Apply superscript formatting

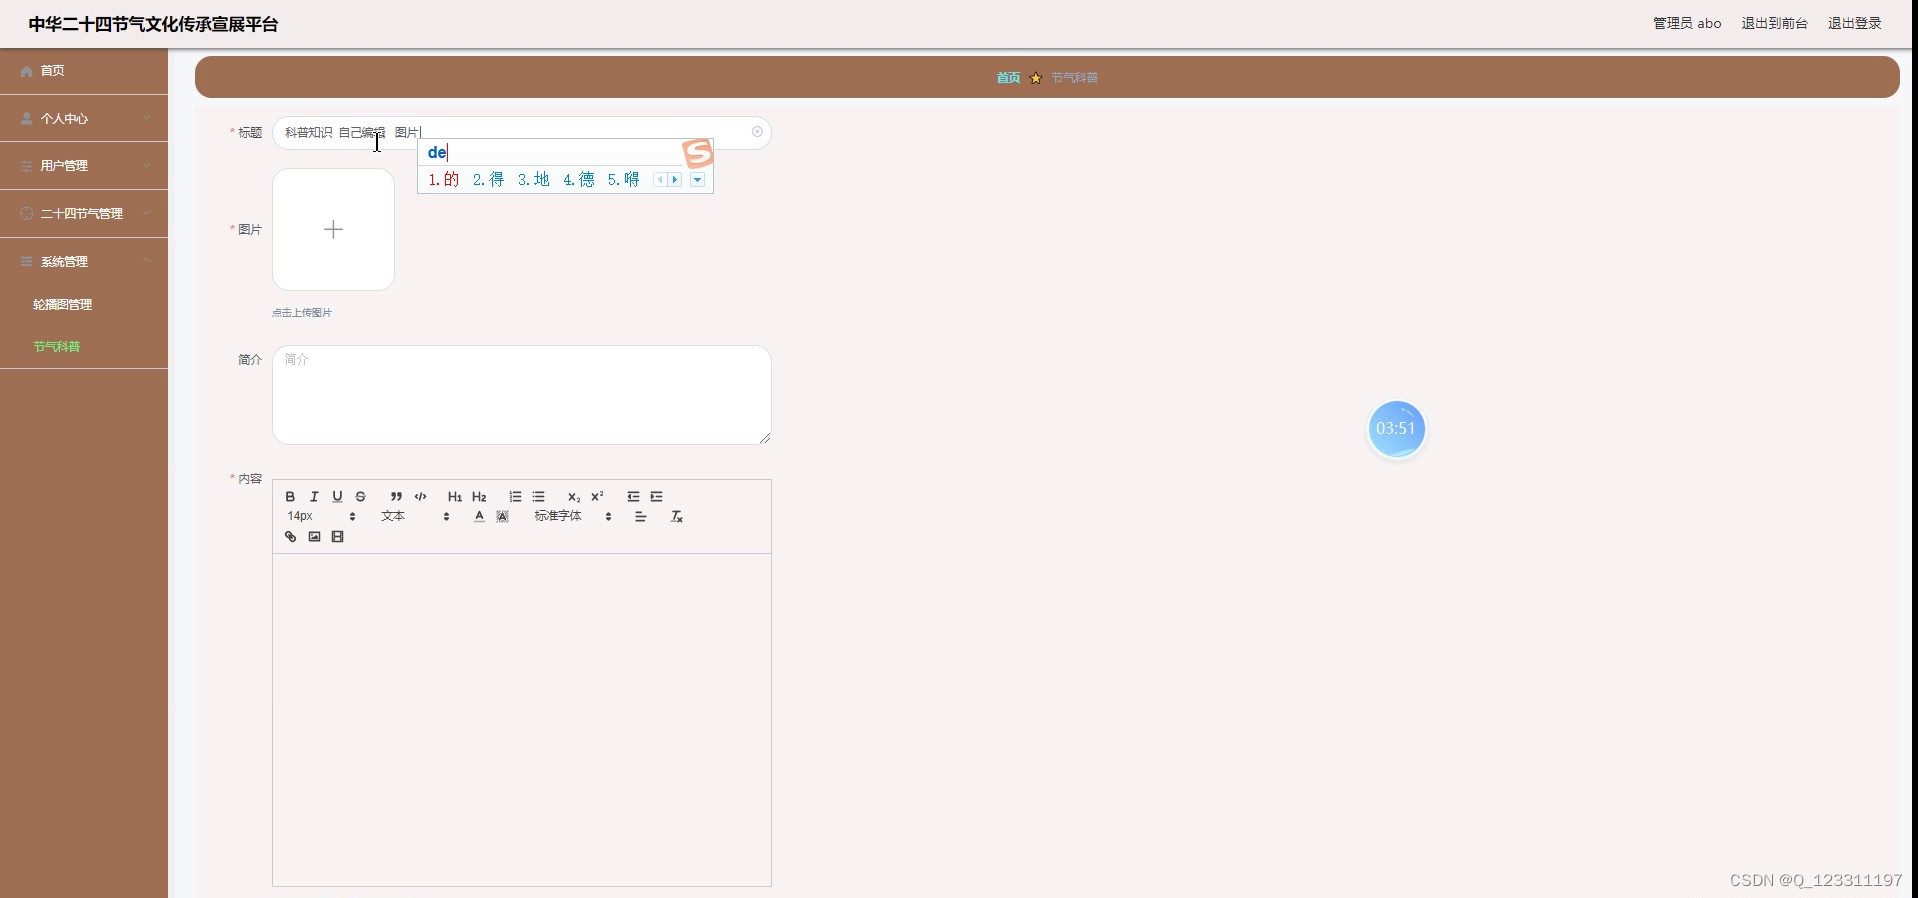[597, 497]
